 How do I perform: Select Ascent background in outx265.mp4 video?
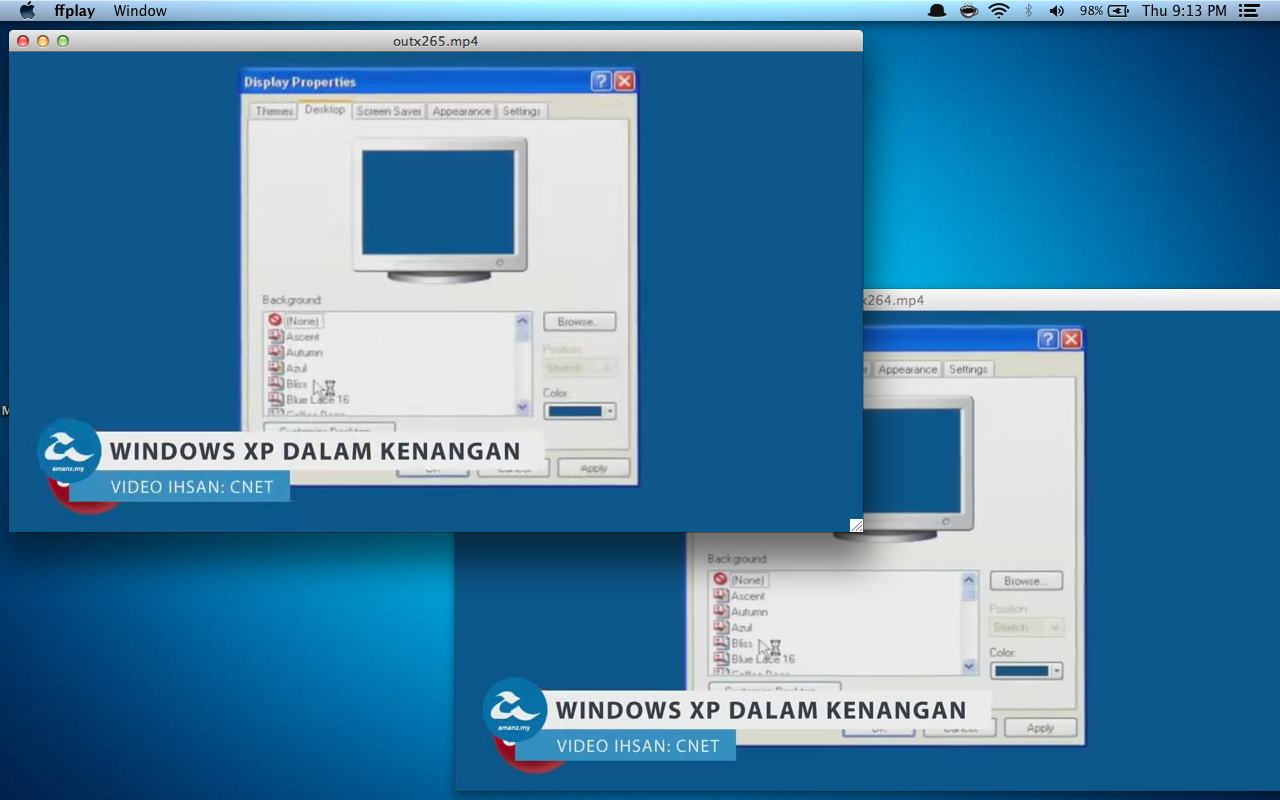tap(294, 337)
